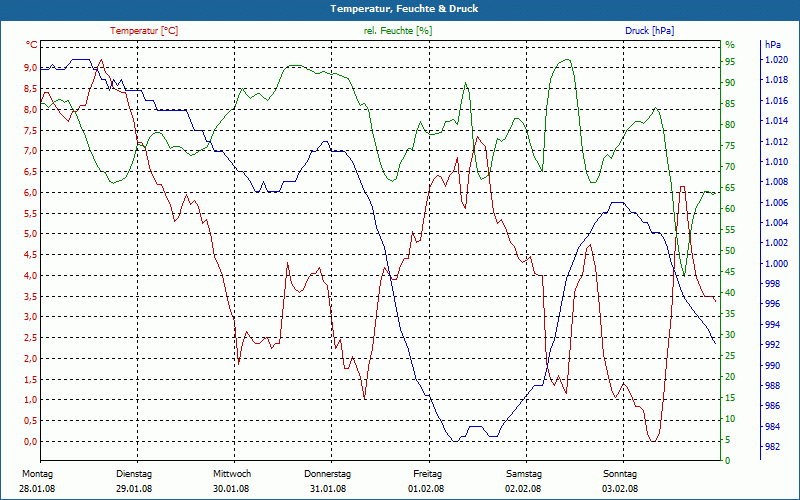Click the 982 pressure axis tick label
The width and height of the screenshot is (800, 500).
pyautogui.click(x=772, y=447)
